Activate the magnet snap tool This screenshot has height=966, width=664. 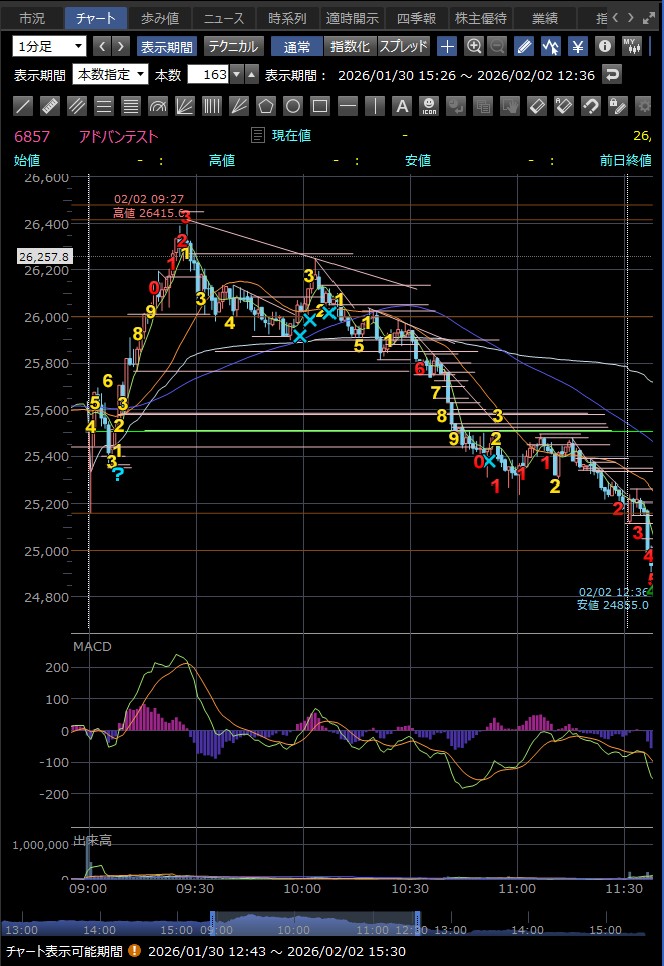[590, 105]
